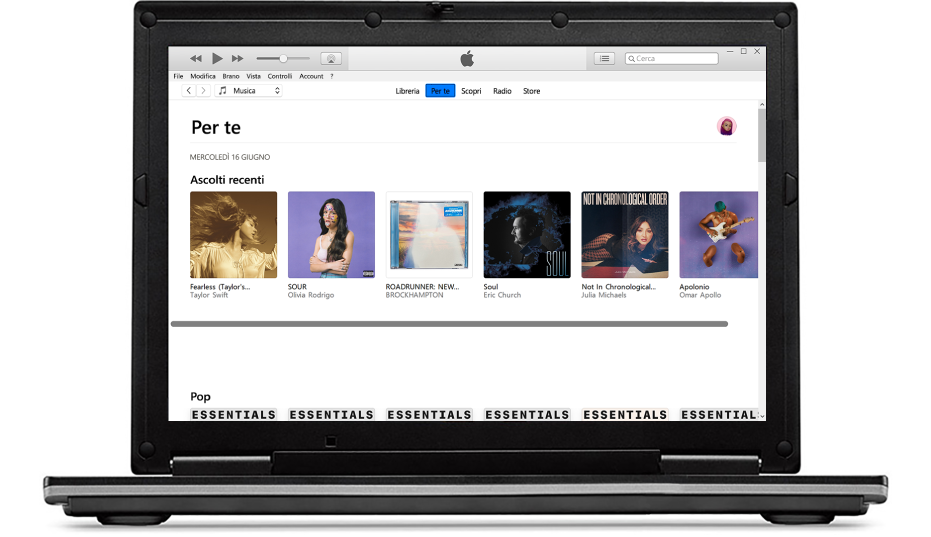Open Not In Chronological Order album cover

(x=625, y=235)
